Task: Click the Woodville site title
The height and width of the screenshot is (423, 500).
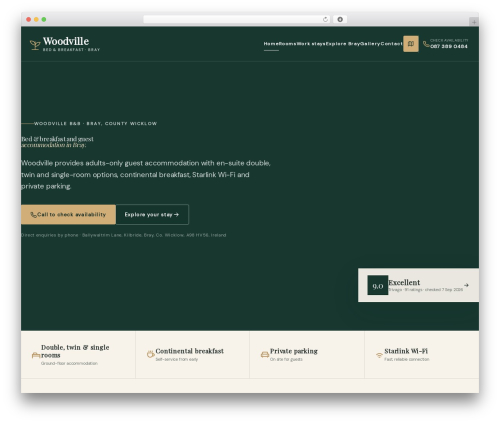Action: [66, 41]
